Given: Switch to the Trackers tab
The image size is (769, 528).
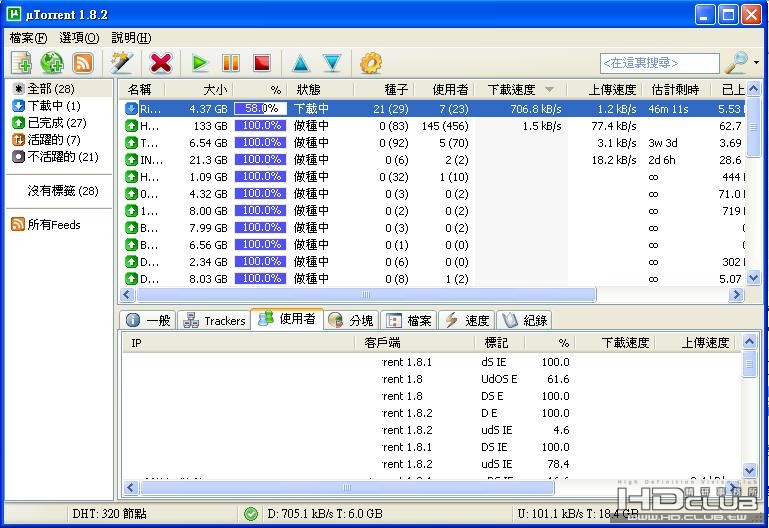Looking at the screenshot, I should pos(214,321).
